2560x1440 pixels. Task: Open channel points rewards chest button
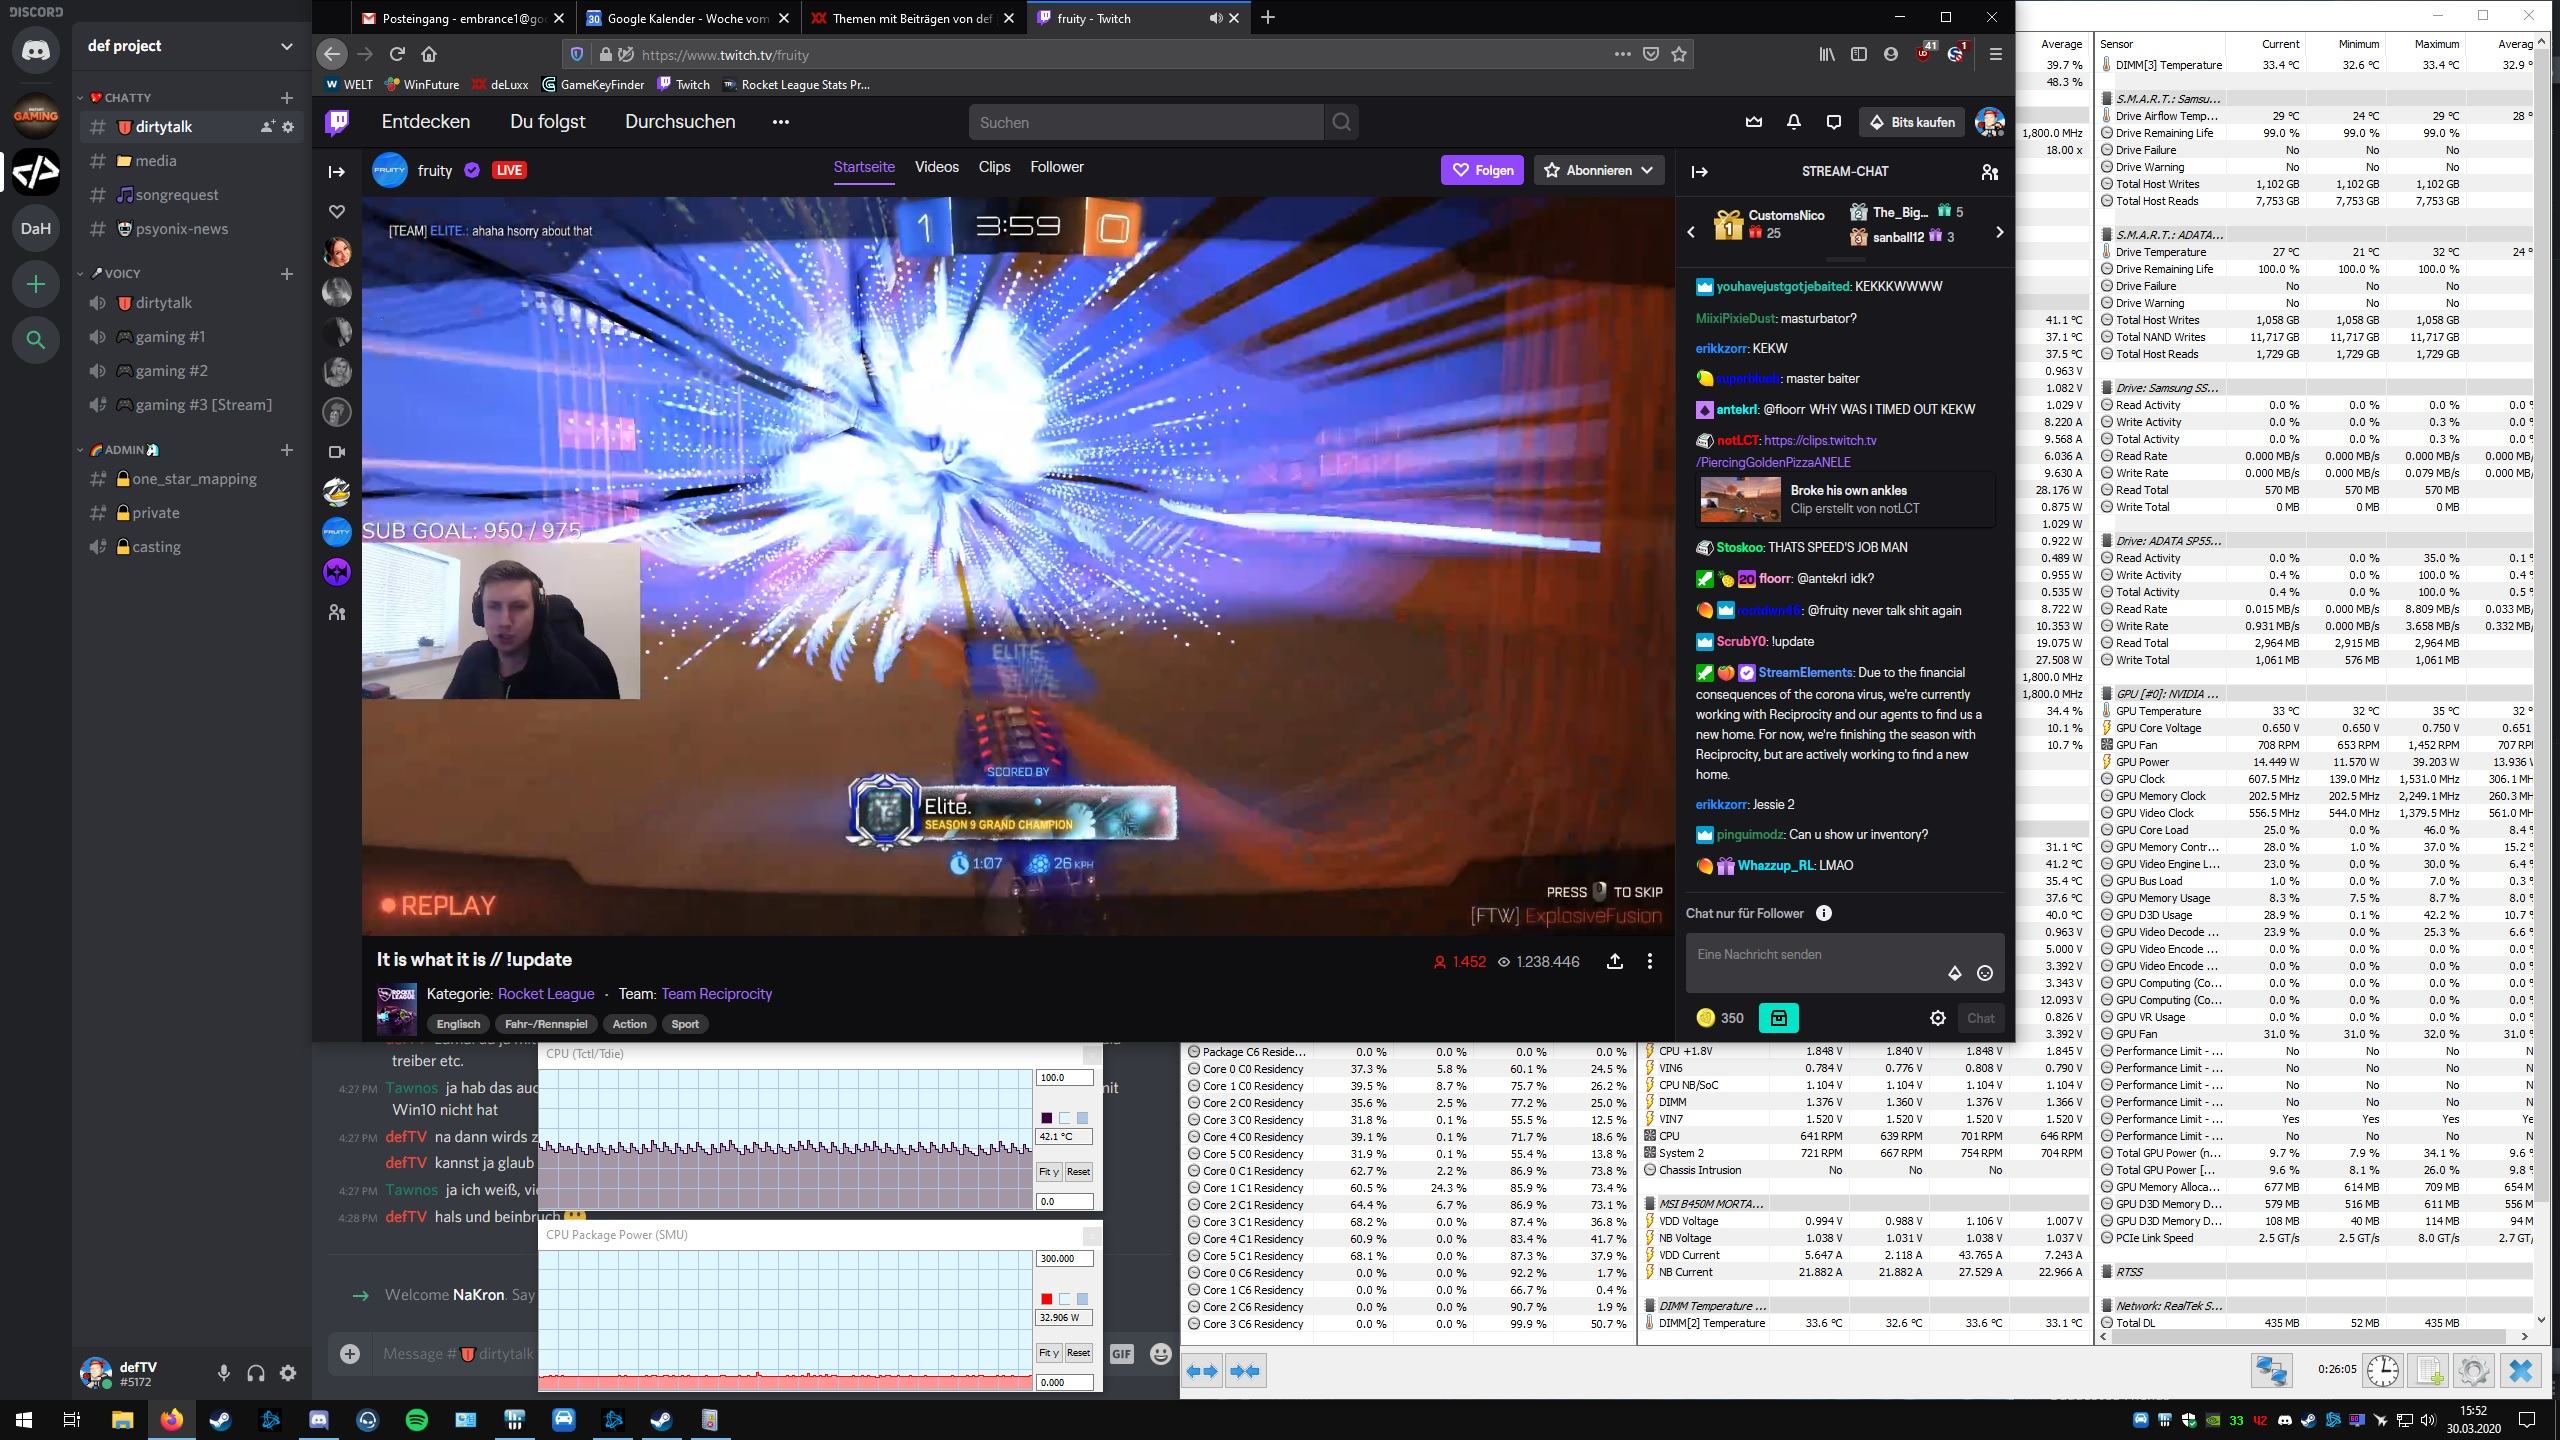click(x=1778, y=1018)
